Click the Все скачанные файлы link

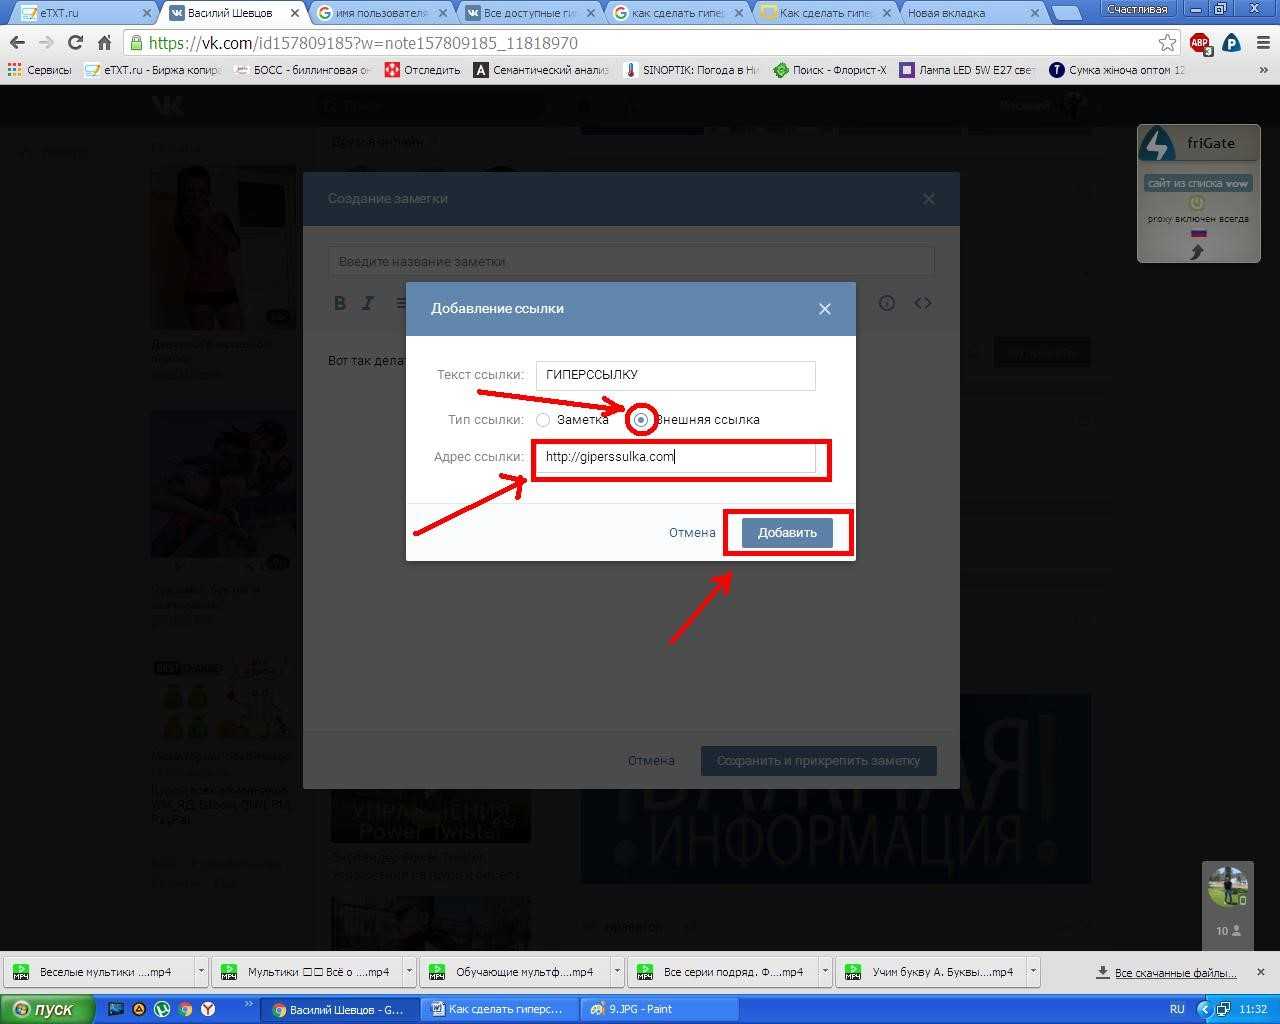click(x=1175, y=972)
